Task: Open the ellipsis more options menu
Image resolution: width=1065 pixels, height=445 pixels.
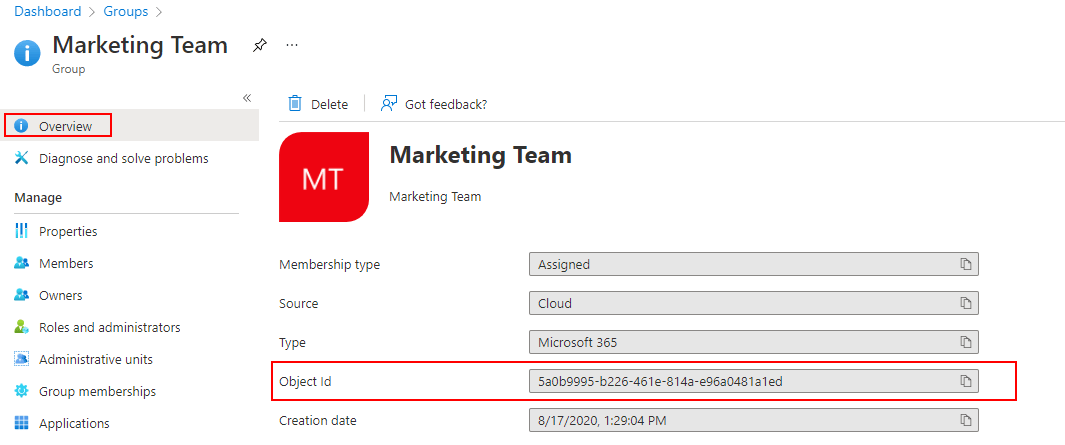Action: [x=292, y=45]
